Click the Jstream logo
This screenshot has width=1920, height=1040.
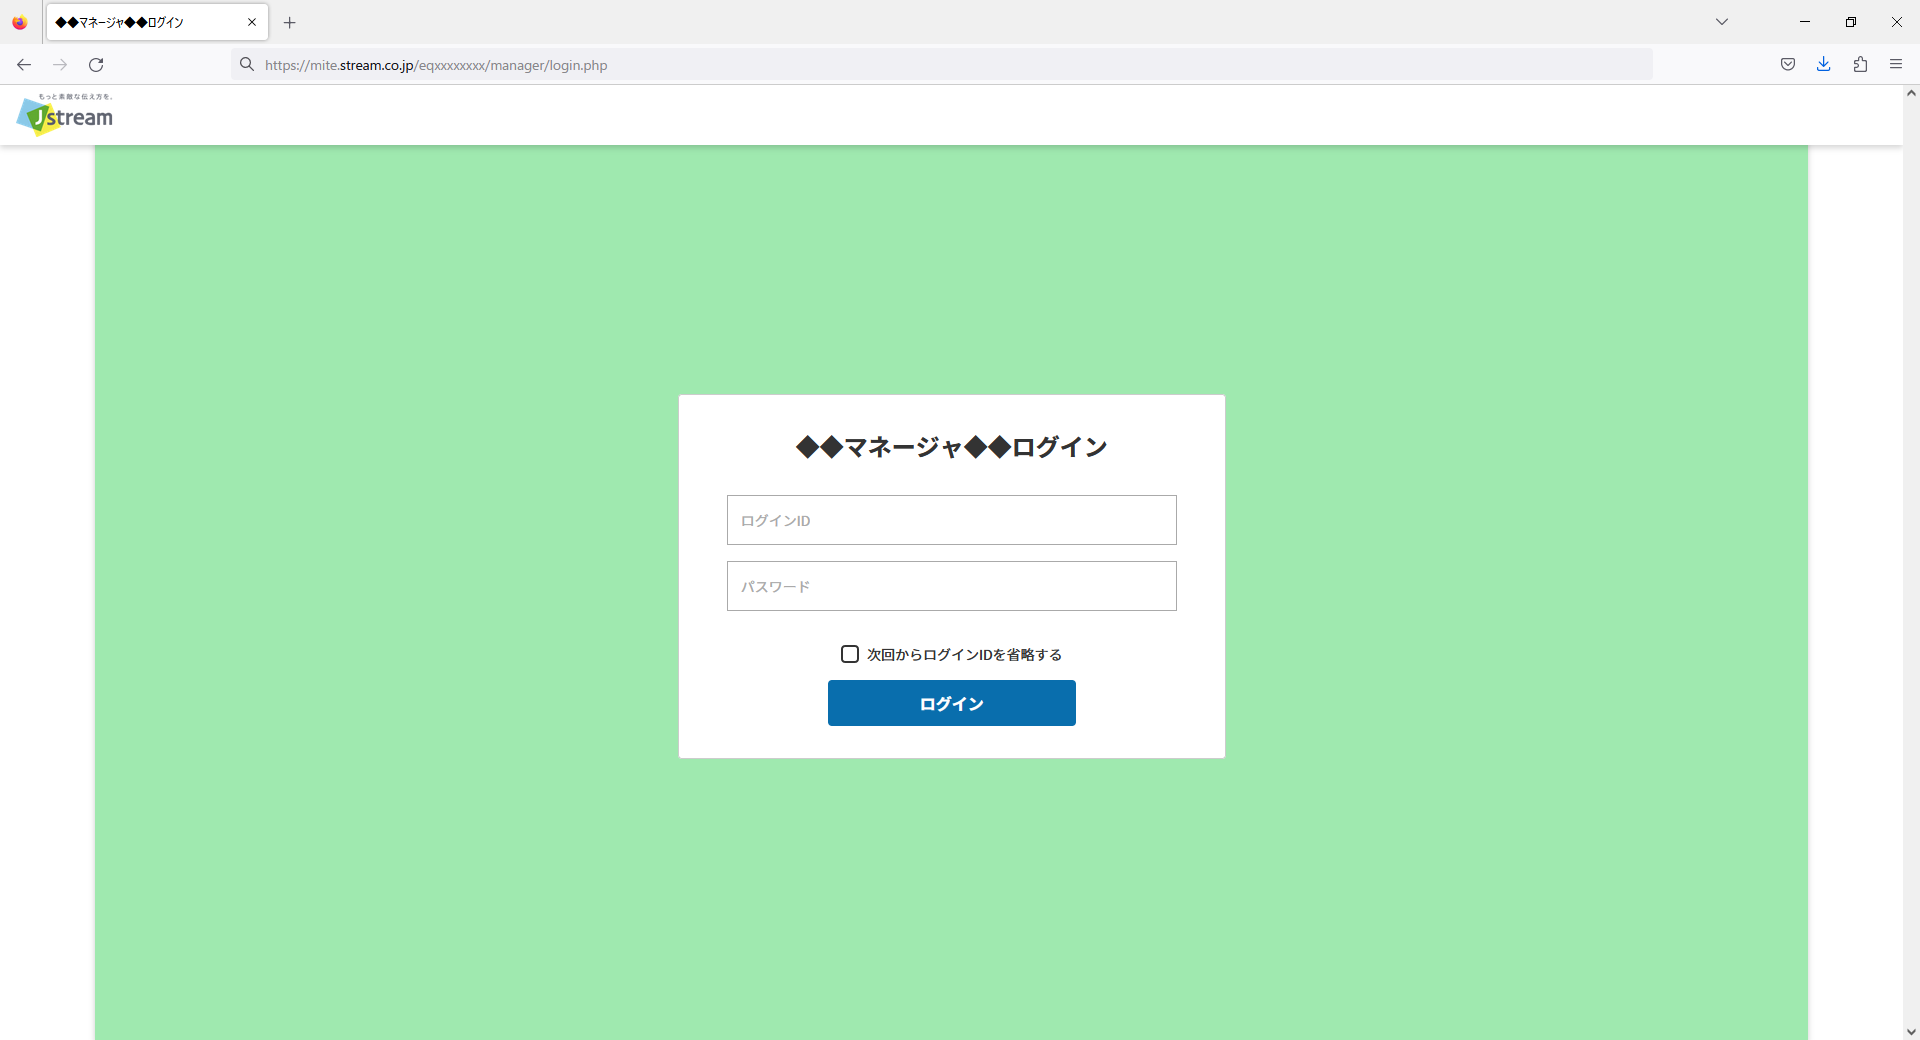65,114
